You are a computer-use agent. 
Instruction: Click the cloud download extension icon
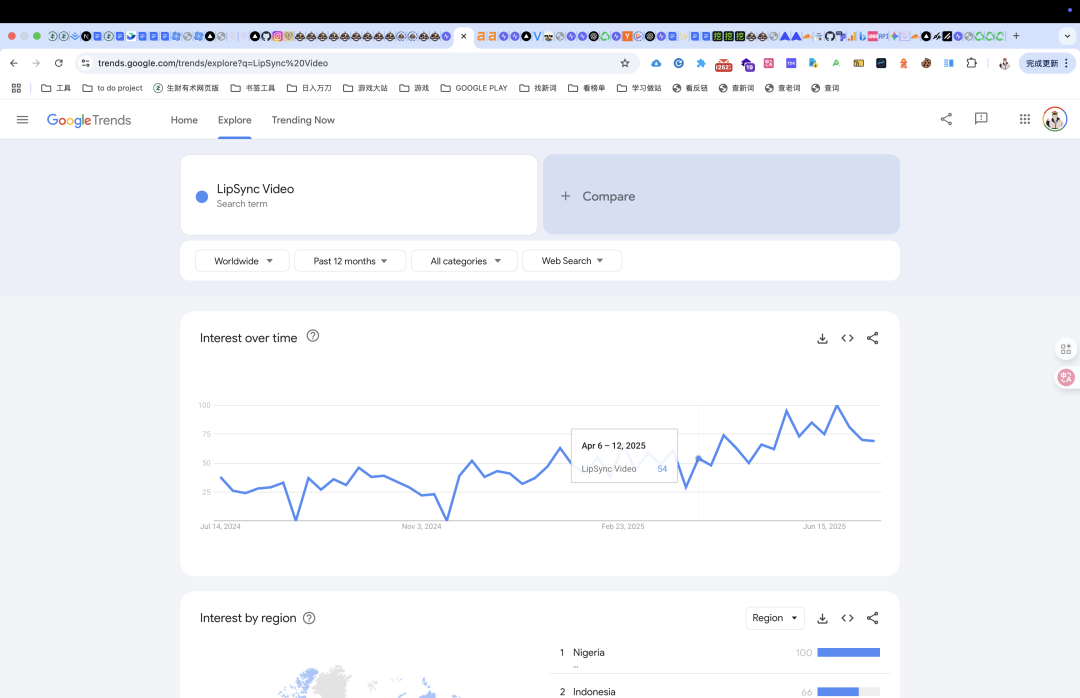click(656, 63)
